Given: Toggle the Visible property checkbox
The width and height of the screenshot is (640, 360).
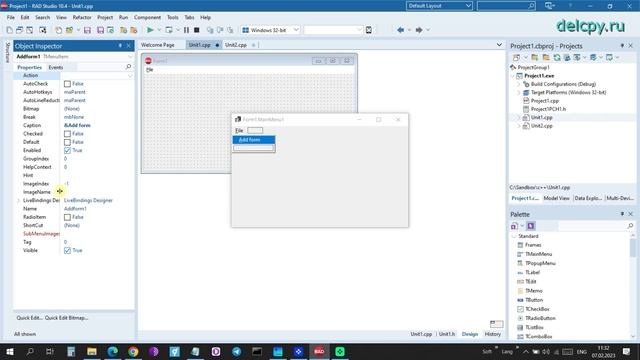Looking at the screenshot, I should tap(67, 251).
